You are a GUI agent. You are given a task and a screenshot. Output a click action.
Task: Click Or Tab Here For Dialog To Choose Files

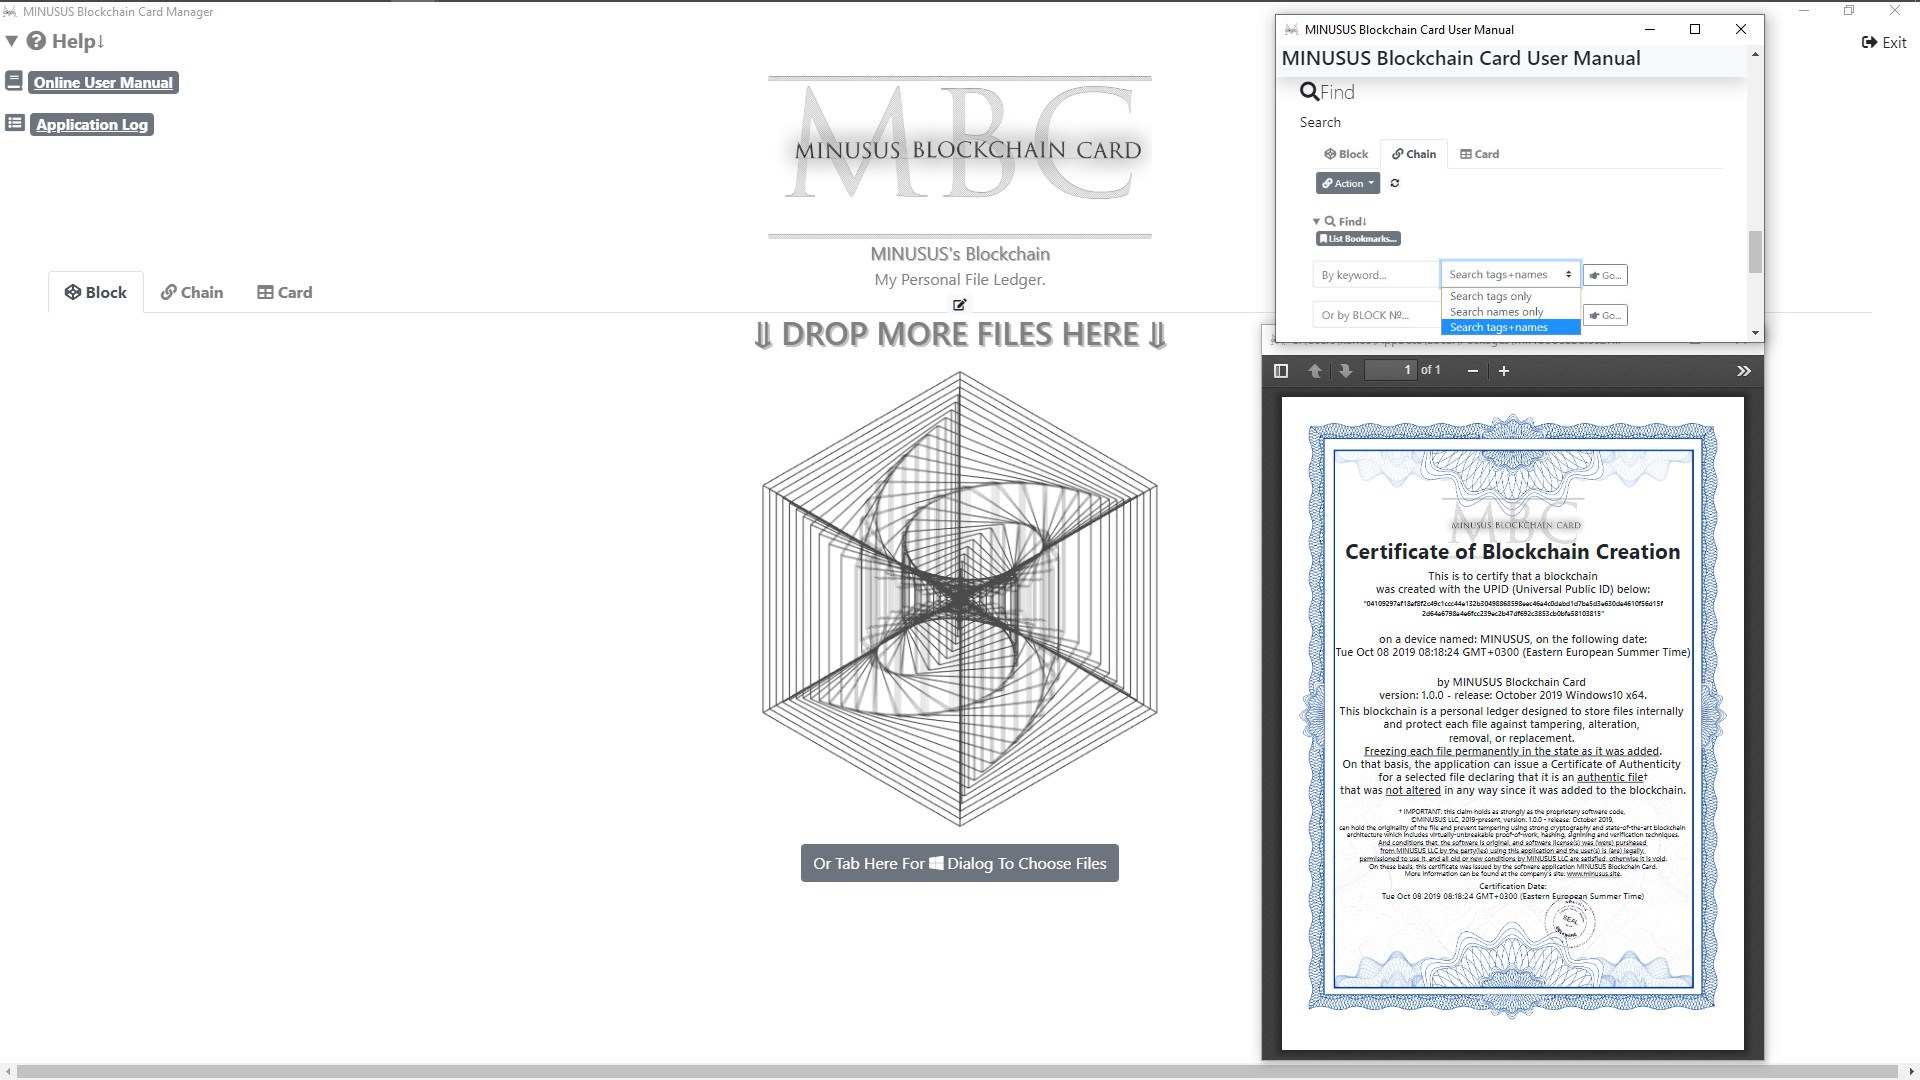click(960, 864)
